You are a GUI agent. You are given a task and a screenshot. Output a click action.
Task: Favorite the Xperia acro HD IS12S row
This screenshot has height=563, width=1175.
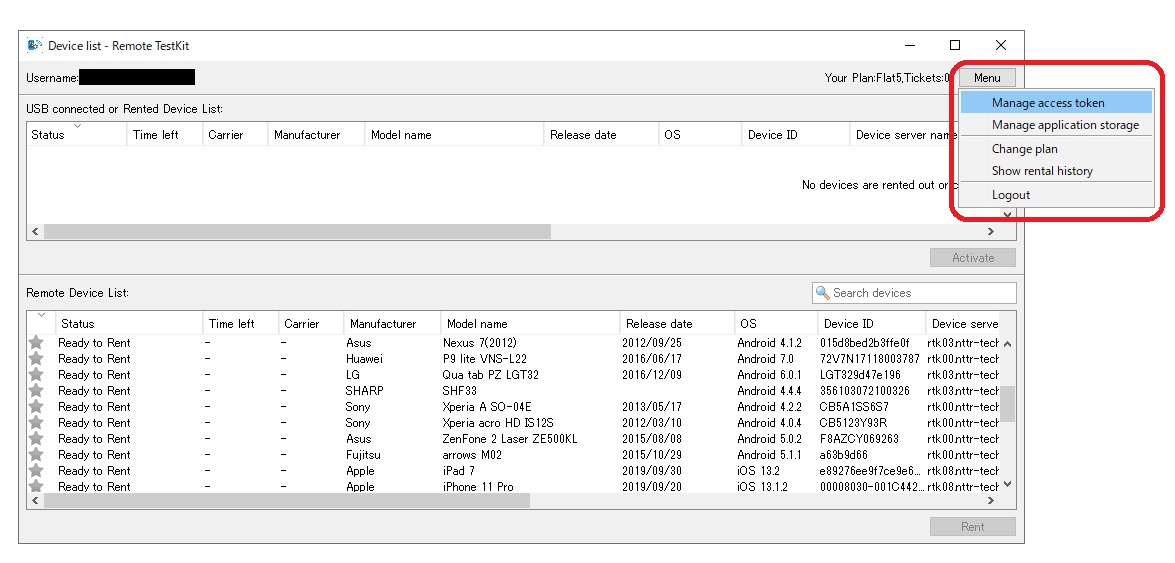click(x=36, y=423)
